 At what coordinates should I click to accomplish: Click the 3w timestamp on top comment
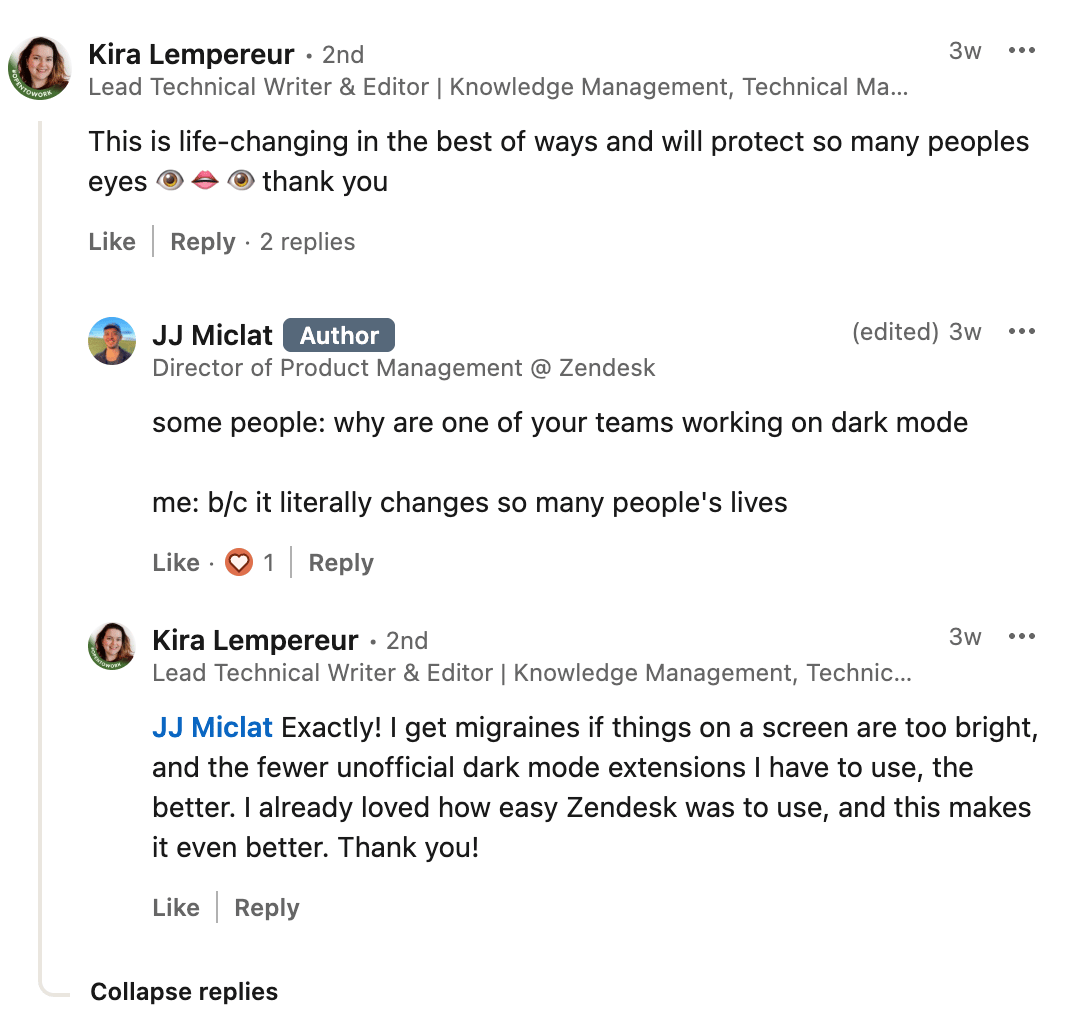click(964, 51)
